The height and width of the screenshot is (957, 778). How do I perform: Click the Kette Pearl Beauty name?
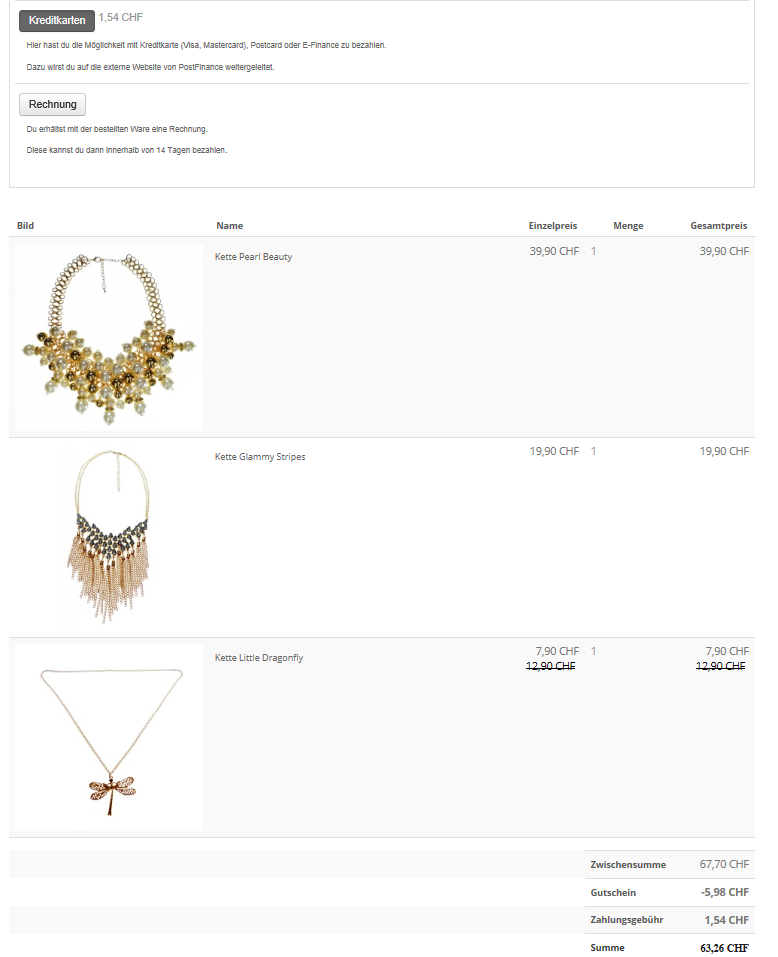pyautogui.click(x=253, y=257)
